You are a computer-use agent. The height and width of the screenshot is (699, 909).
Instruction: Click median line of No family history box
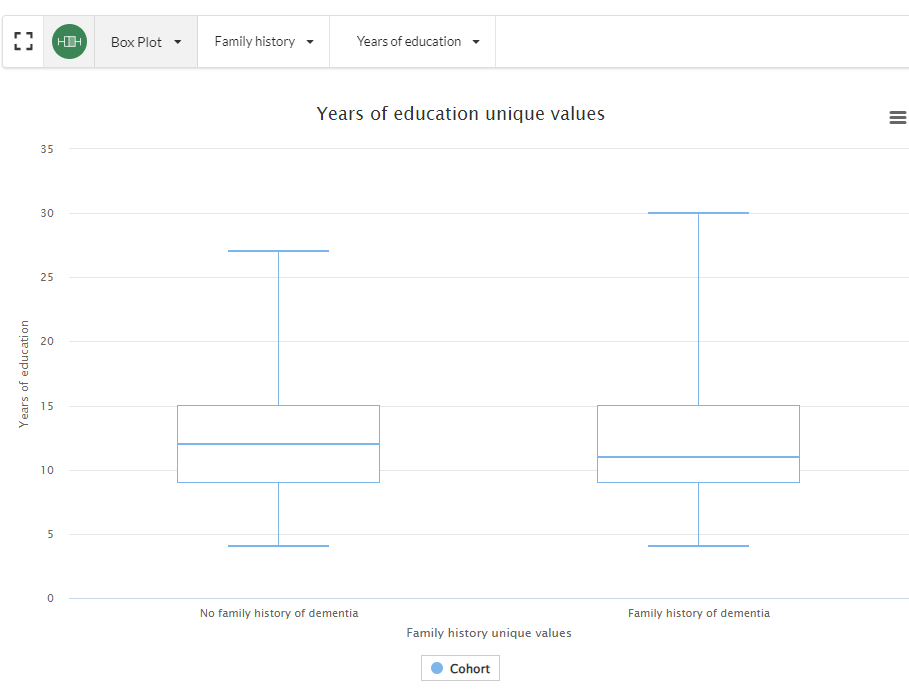tap(278, 444)
